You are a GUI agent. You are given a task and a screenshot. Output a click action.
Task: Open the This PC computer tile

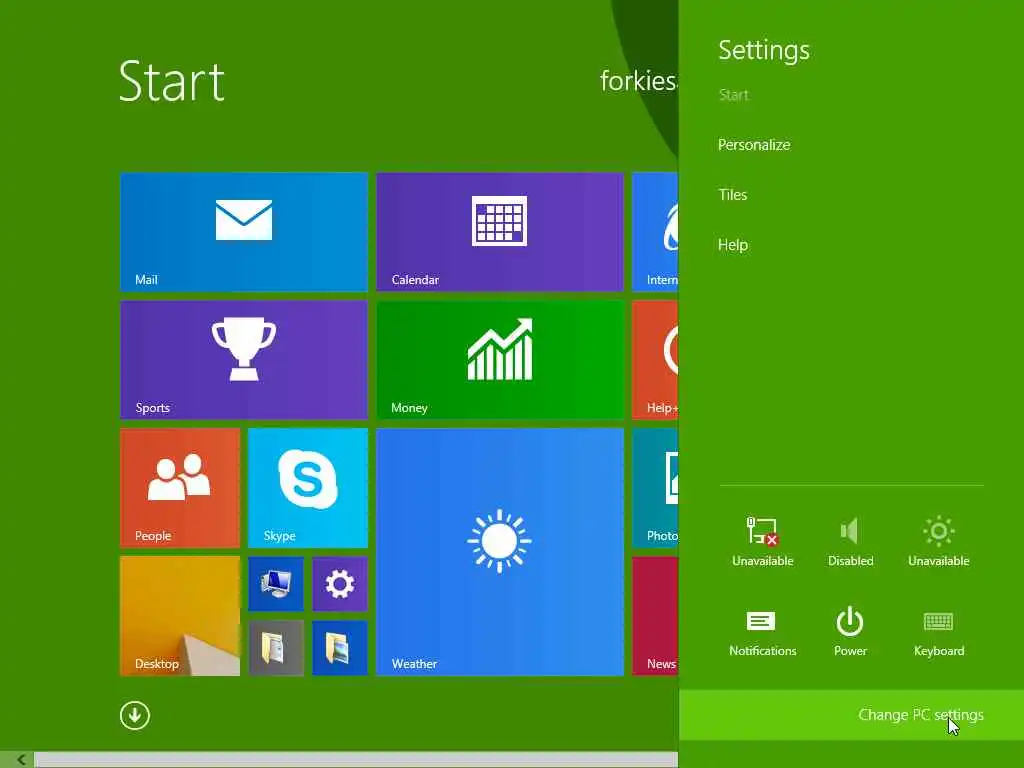[276, 583]
